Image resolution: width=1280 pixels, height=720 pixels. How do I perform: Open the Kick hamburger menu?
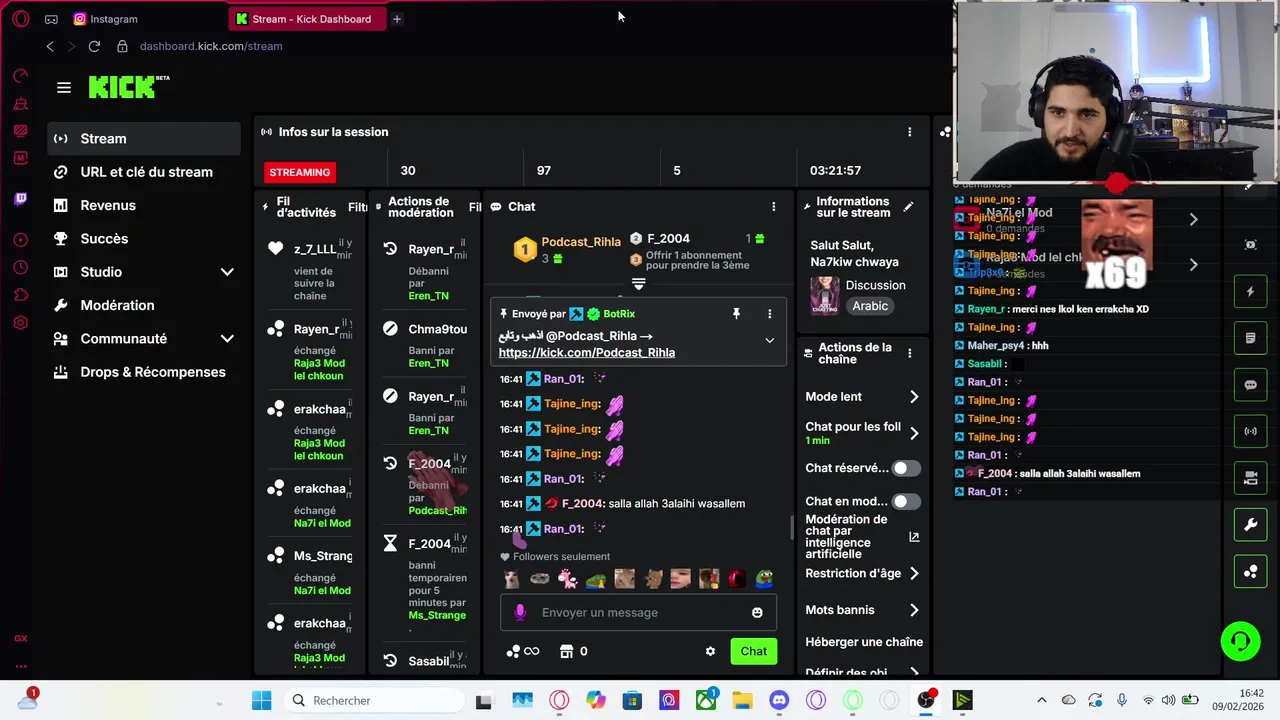click(x=64, y=88)
